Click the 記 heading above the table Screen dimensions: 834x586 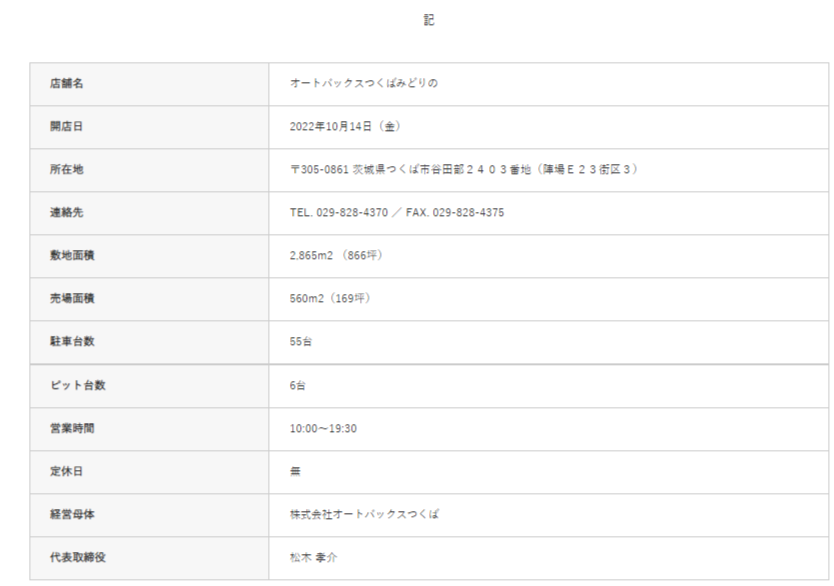pyautogui.click(x=429, y=19)
